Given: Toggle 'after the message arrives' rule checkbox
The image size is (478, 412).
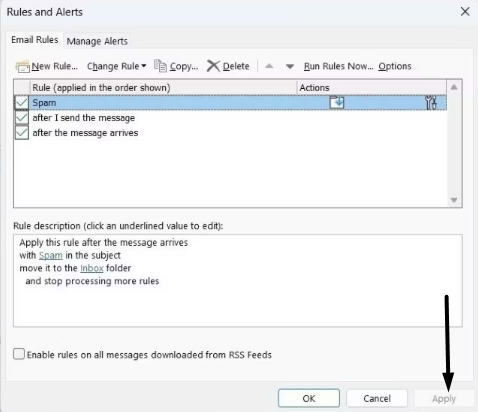Looking at the screenshot, I should (x=22, y=133).
